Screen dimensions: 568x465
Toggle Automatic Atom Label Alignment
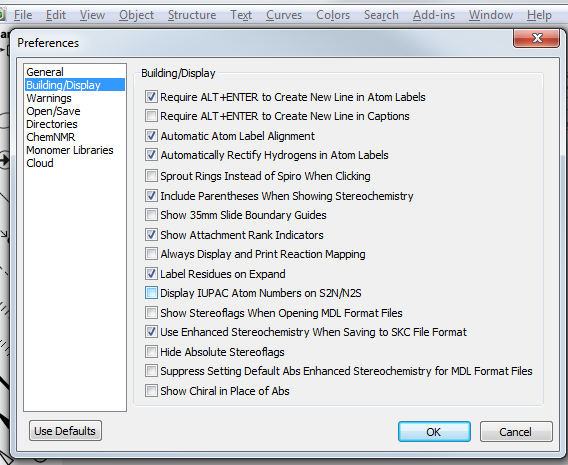151,136
